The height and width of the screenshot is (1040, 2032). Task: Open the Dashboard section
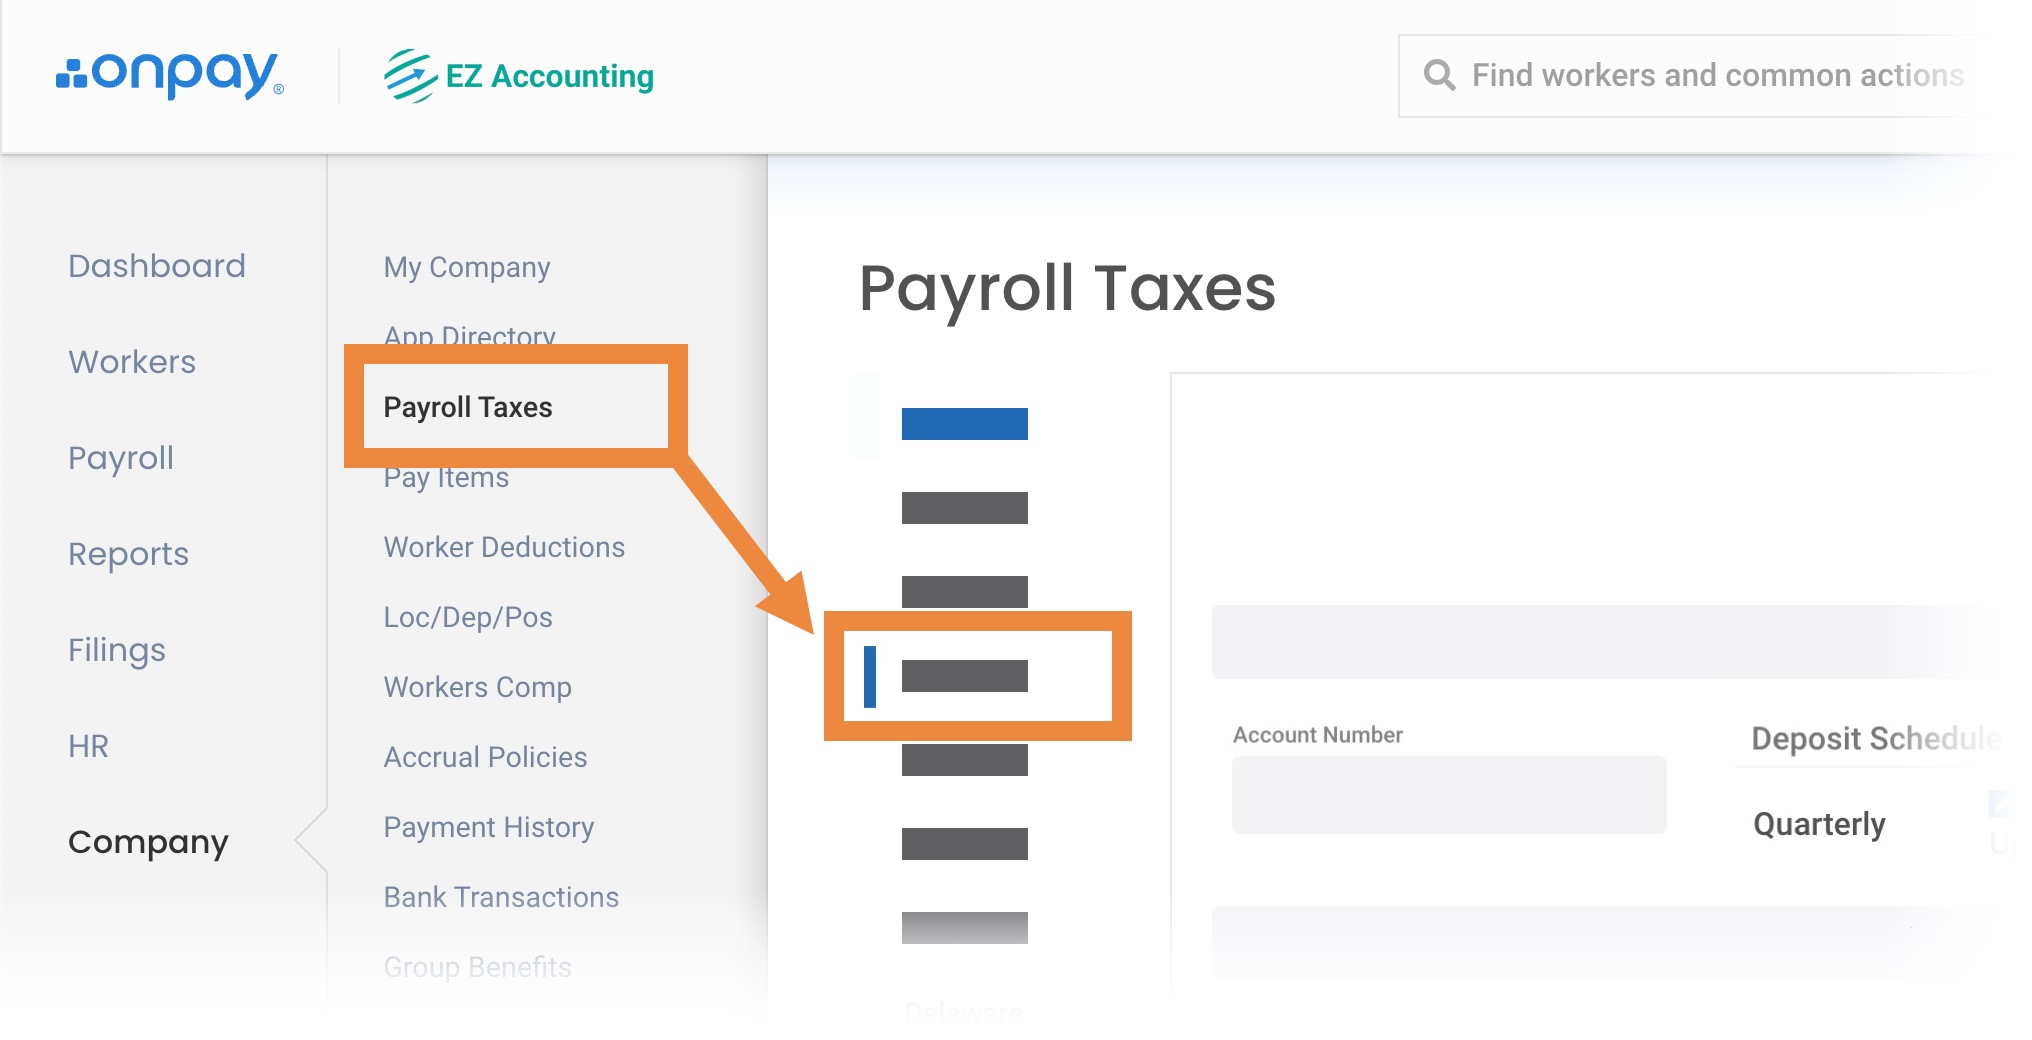[x=157, y=266]
